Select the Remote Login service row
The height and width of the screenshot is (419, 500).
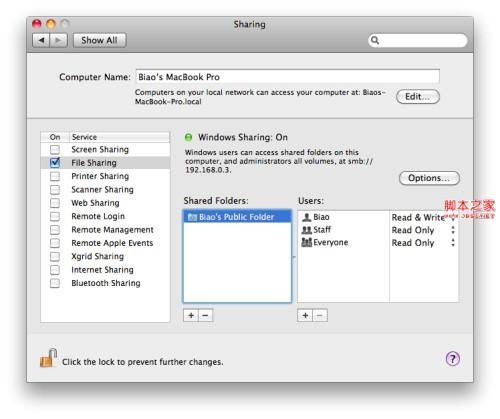[x=105, y=216]
